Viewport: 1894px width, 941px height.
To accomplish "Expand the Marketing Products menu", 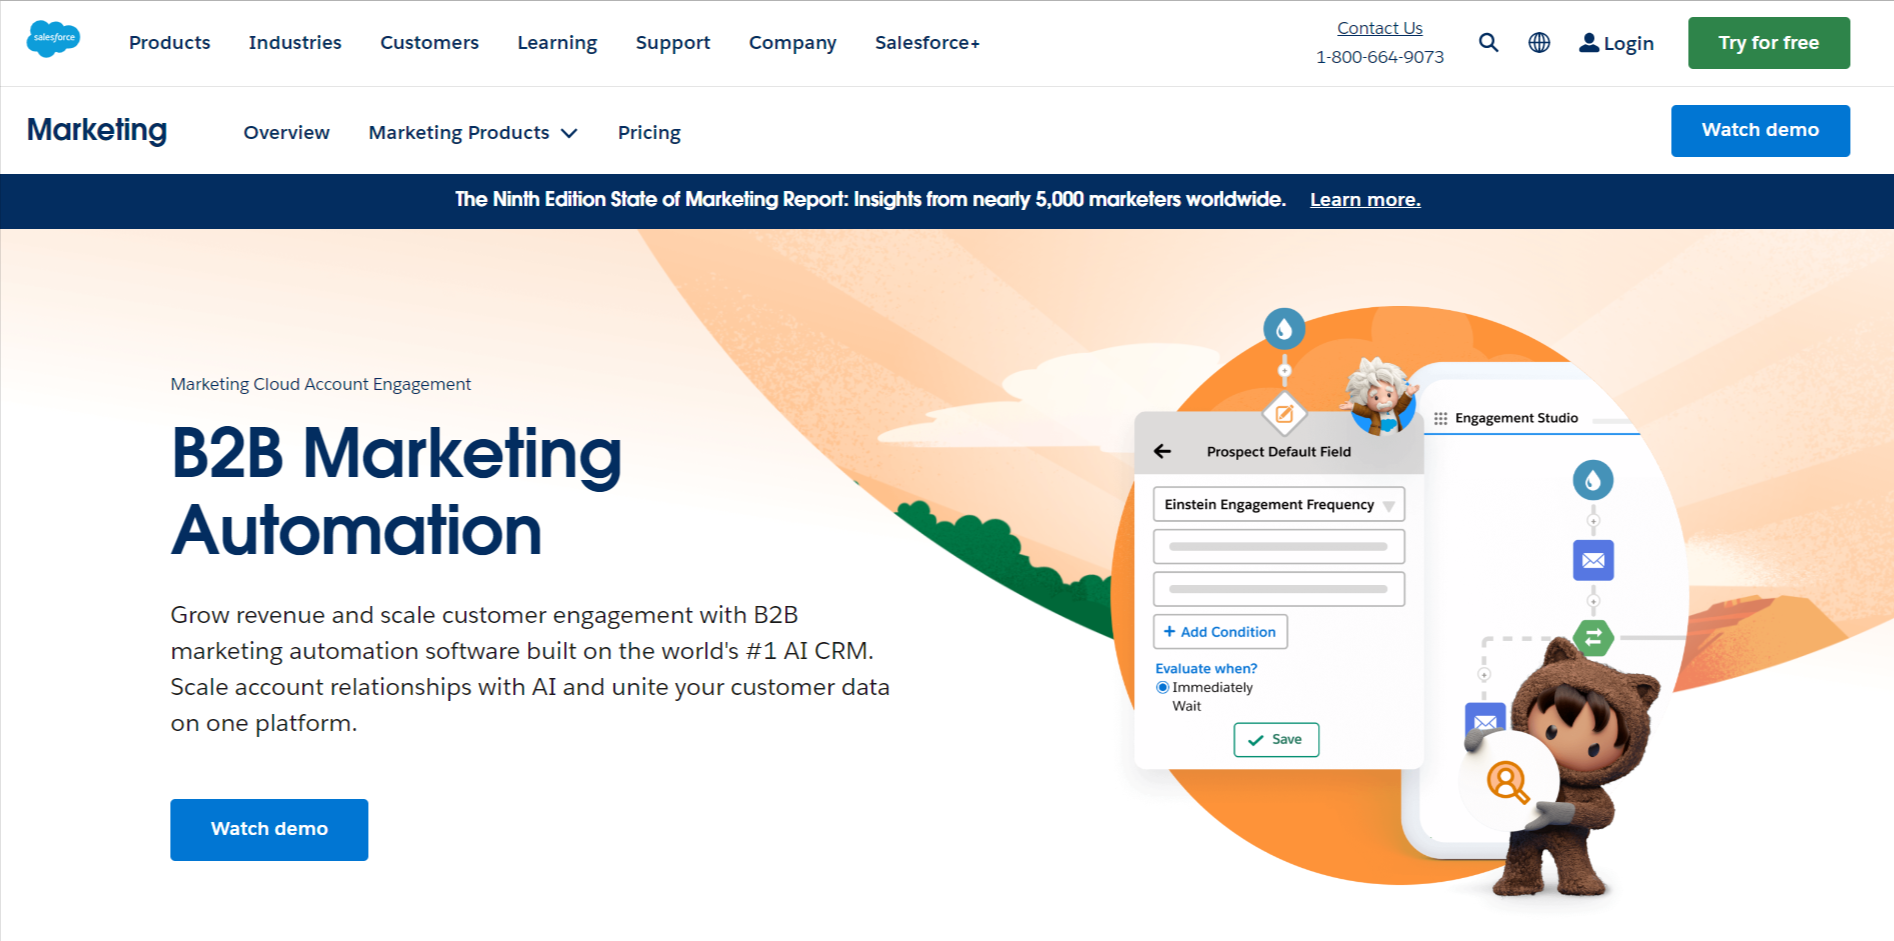I will coord(472,132).
